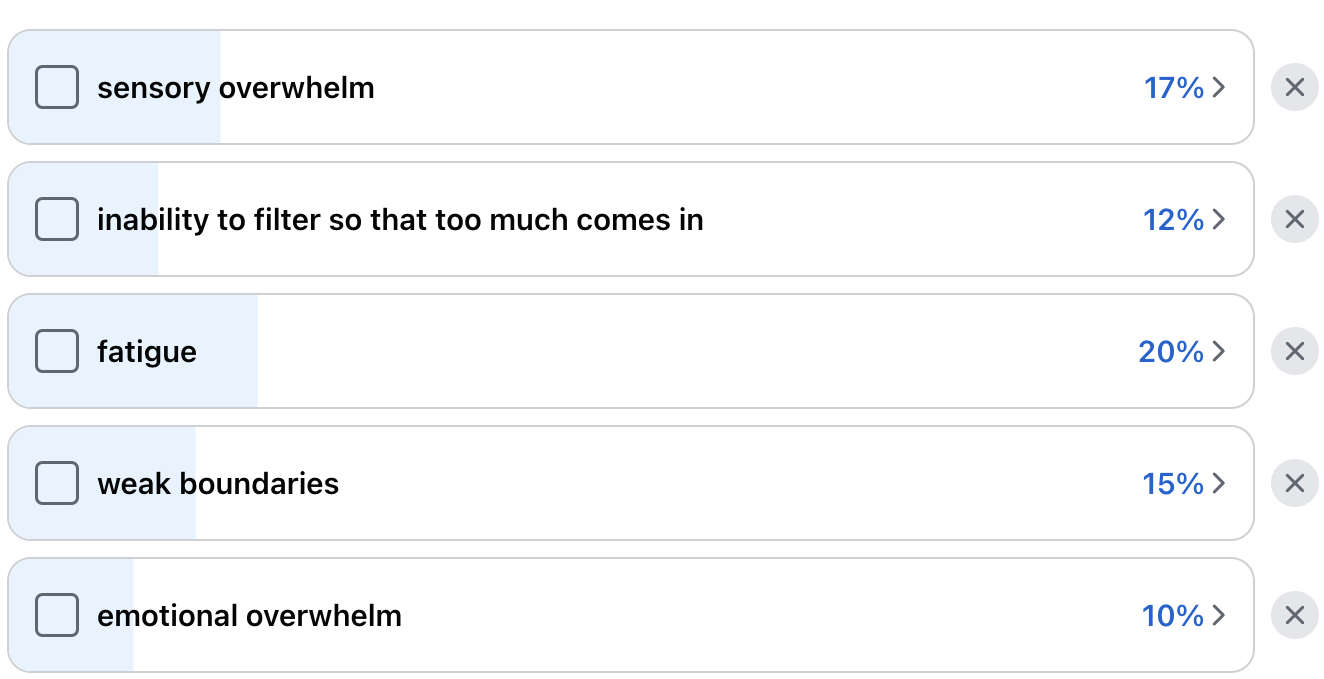View voters for 17% result
The height and width of the screenshot is (679, 1324).
pyautogui.click(x=1173, y=88)
